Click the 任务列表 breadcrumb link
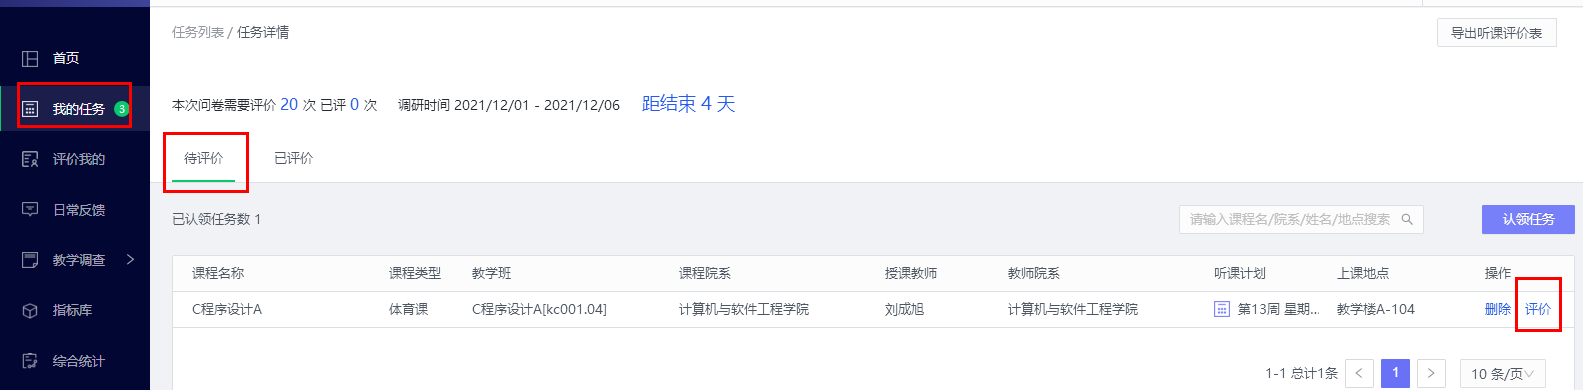1583x390 pixels. [x=198, y=32]
